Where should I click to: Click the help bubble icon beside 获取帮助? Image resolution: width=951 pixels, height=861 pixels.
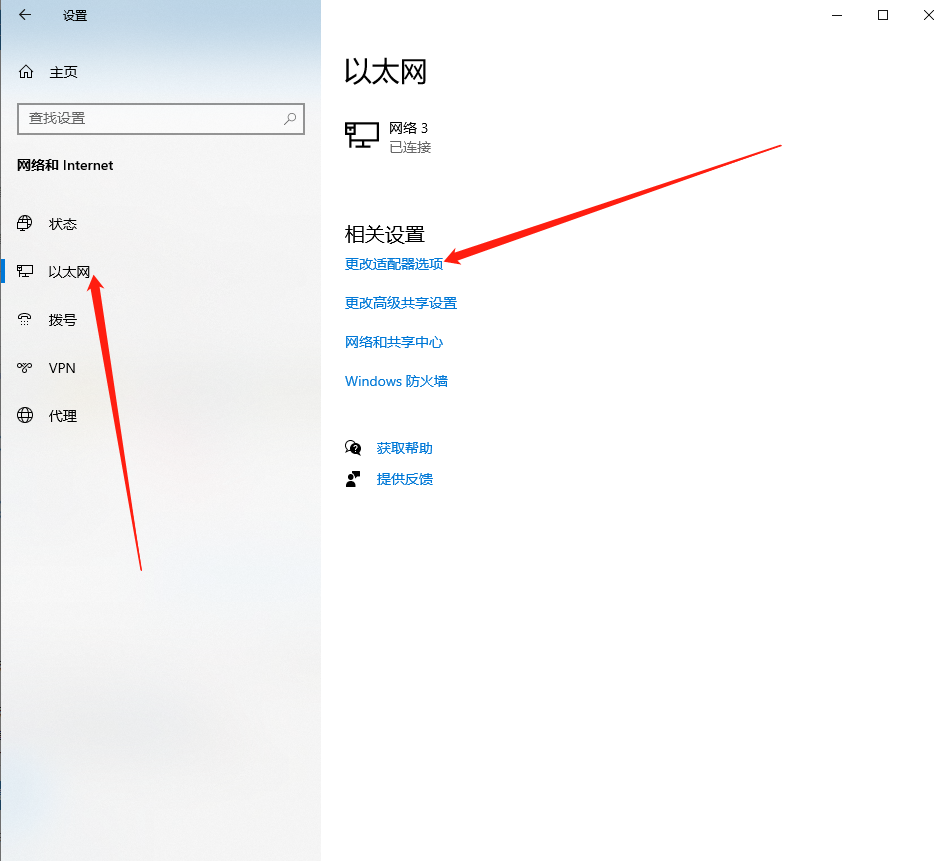(x=353, y=447)
